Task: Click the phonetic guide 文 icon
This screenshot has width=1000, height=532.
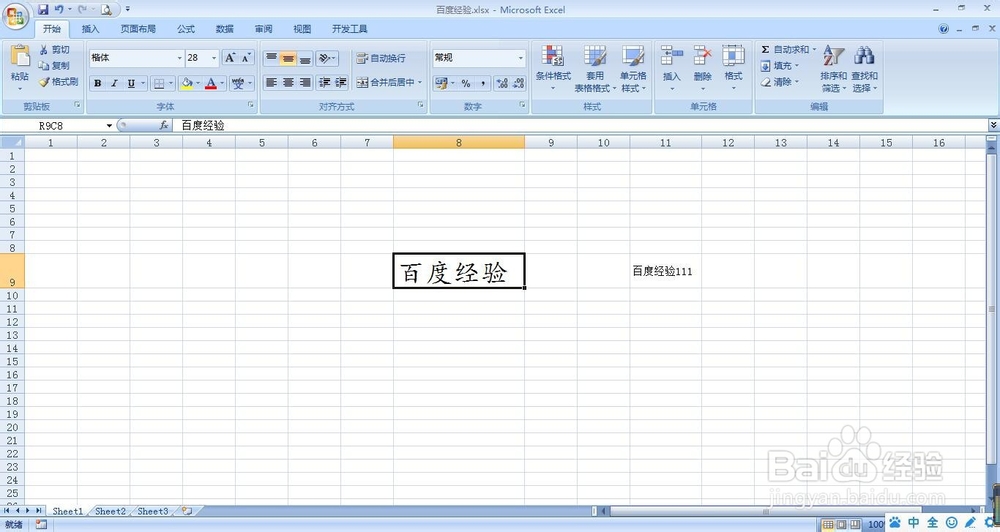Action: pos(238,83)
